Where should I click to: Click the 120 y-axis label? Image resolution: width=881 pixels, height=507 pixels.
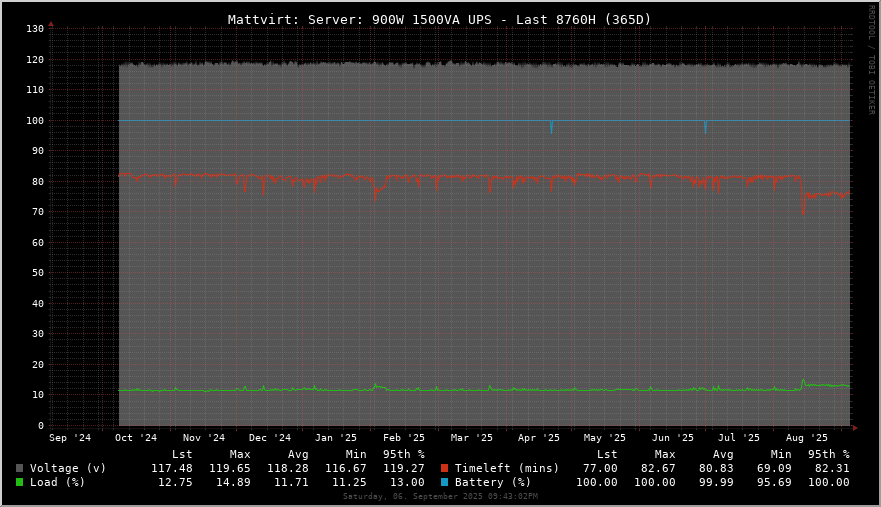(35, 60)
